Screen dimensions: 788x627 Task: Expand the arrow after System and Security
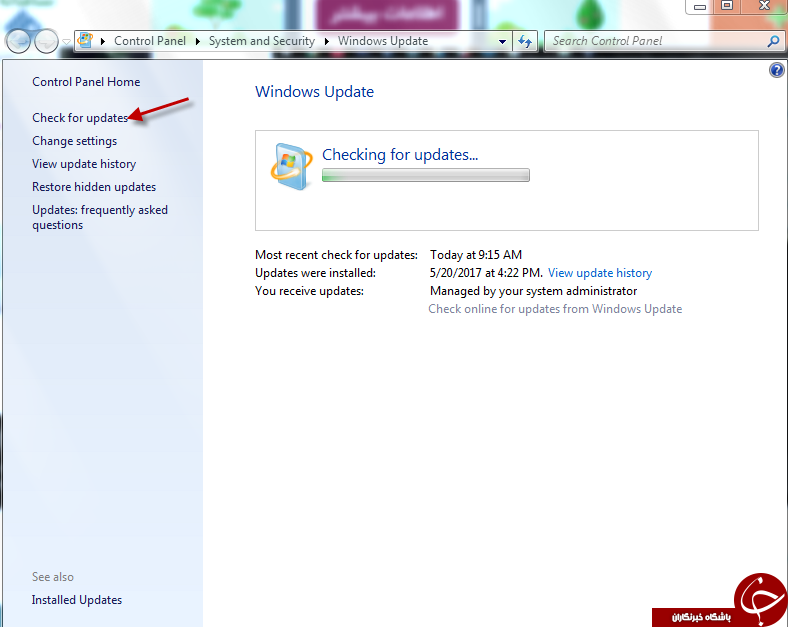(327, 41)
